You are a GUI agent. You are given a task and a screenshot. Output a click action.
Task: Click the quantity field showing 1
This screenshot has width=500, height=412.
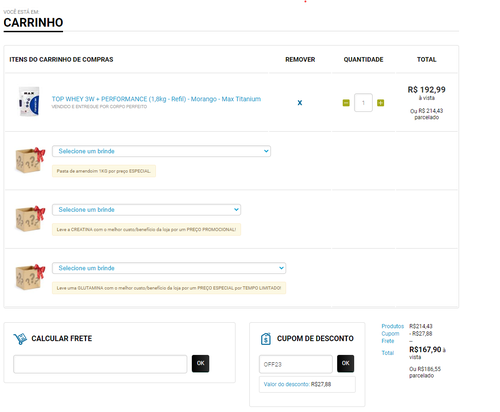(363, 103)
